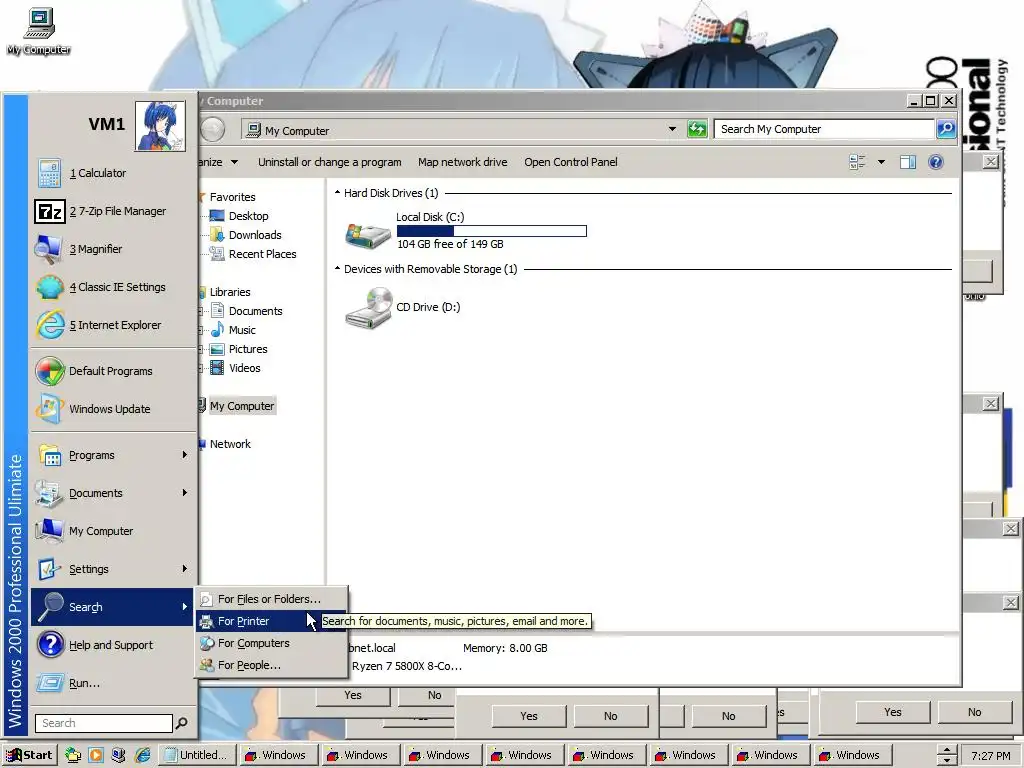Viewport: 1024px width, 768px height.
Task: Open Music library
Action: (x=242, y=330)
